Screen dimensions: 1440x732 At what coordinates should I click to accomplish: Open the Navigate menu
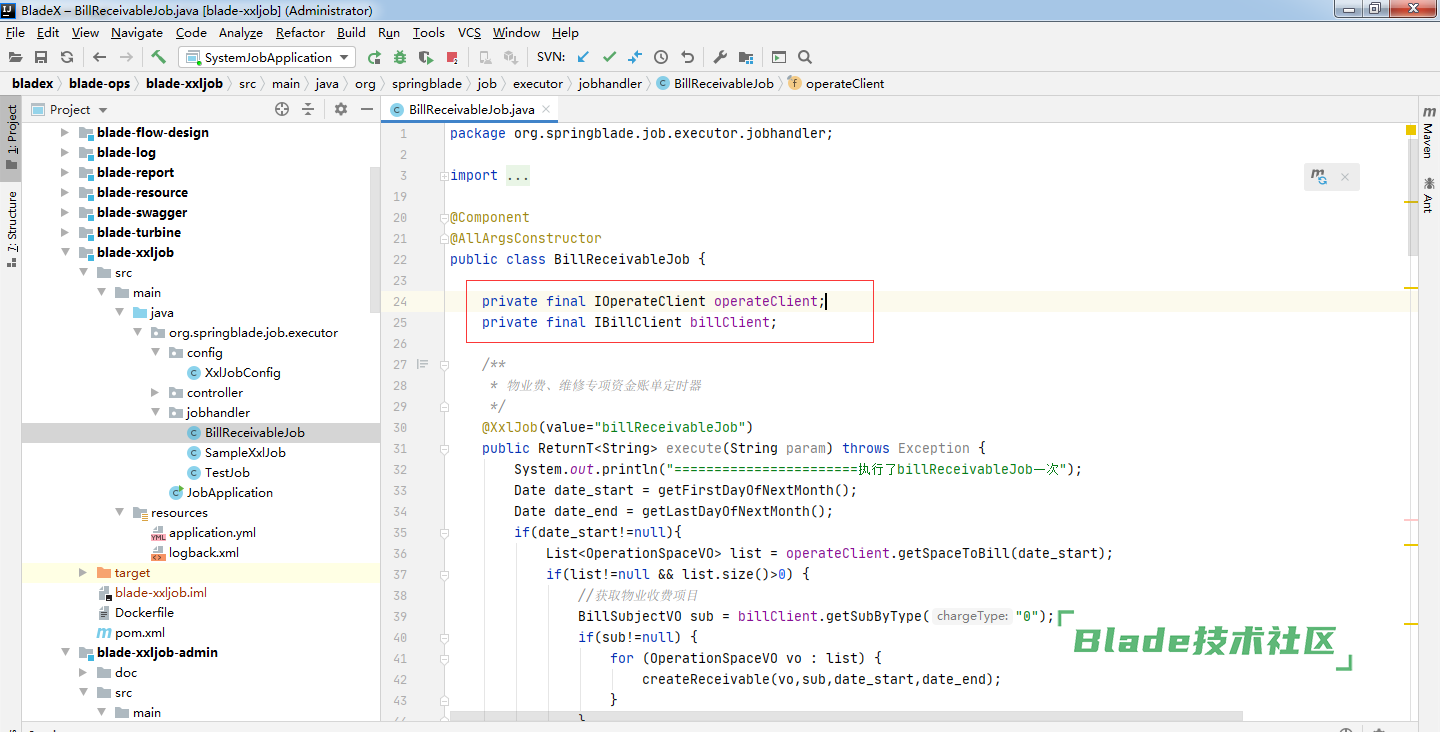click(136, 32)
